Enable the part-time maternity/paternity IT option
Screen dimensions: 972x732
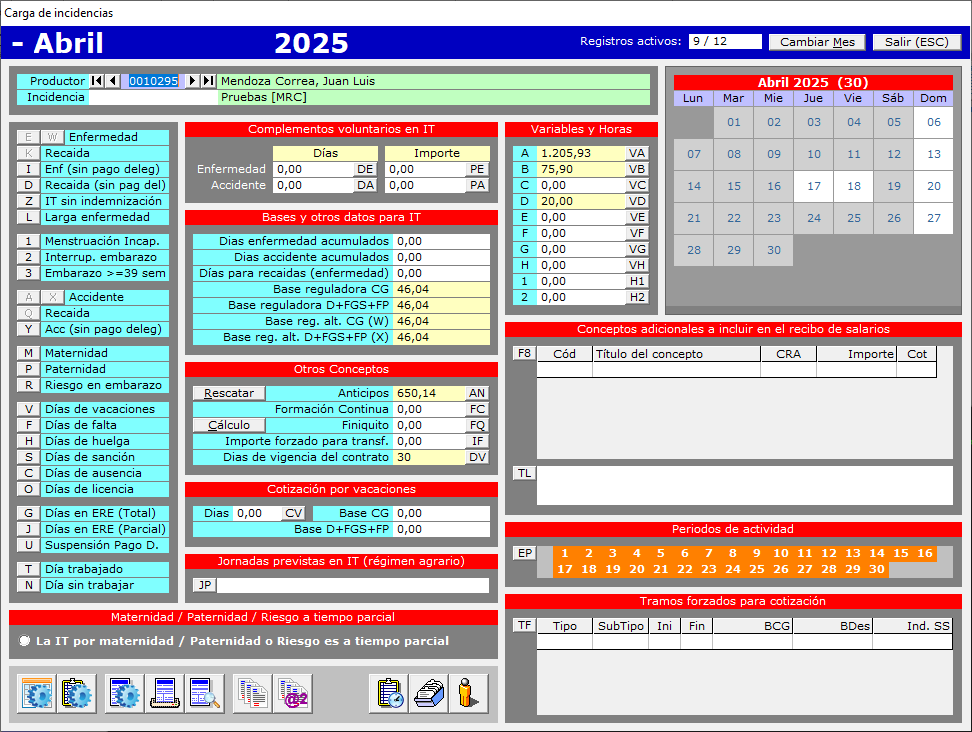pyautogui.click(x=24, y=641)
